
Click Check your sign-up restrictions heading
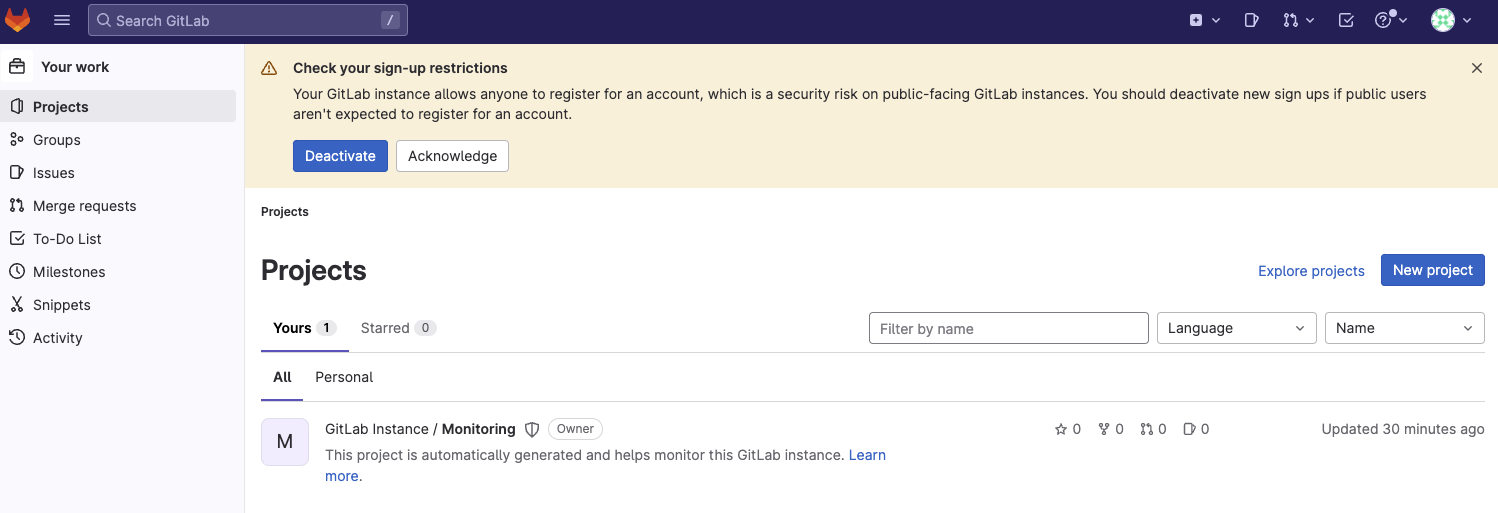(400, 68)
